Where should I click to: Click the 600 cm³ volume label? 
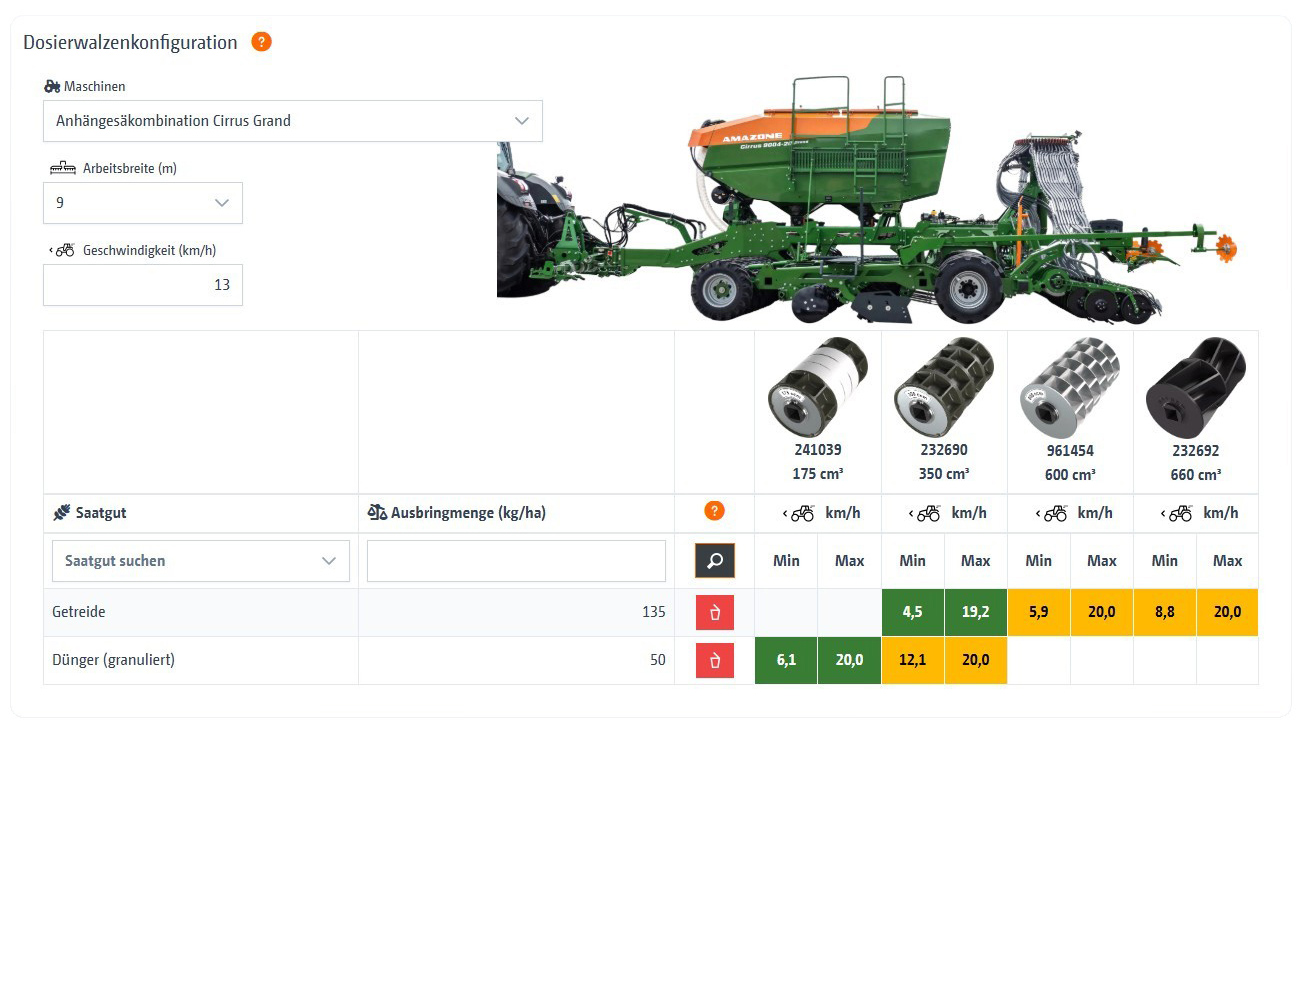tap(1070, 475)
